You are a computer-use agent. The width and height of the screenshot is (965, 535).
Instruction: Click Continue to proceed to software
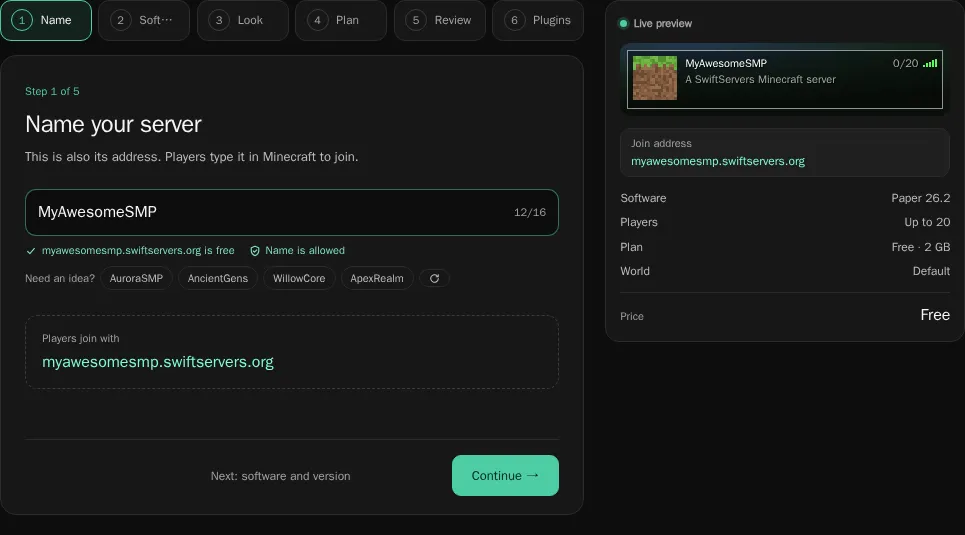tap(505, 475)
